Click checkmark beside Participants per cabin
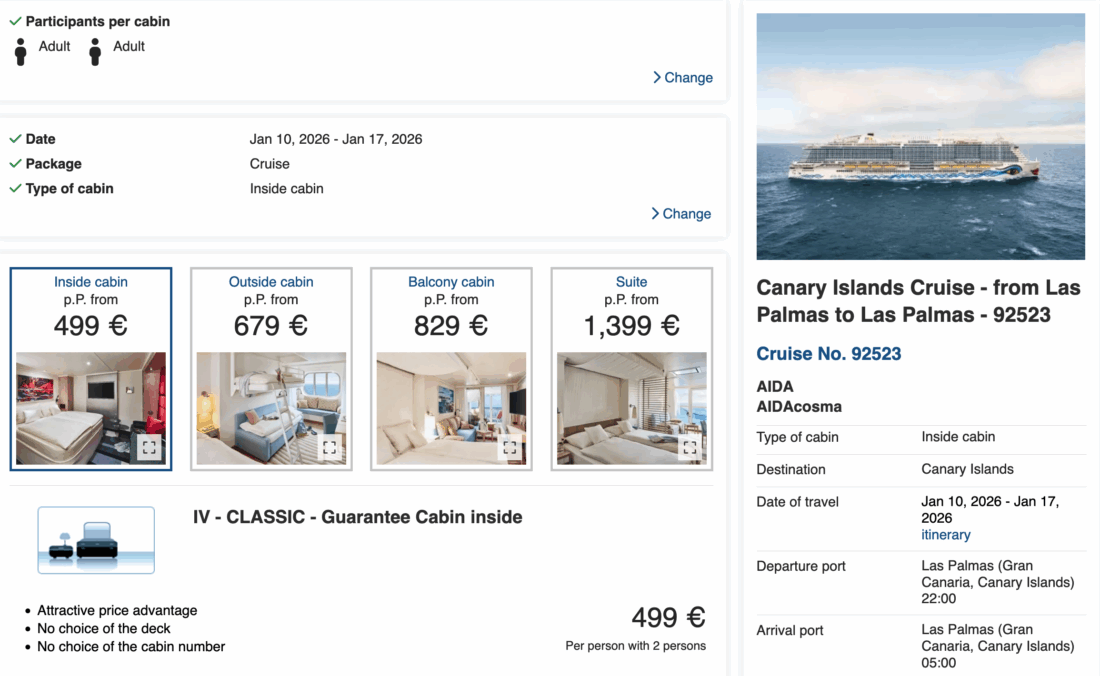1100x676 pixels. (x=15, y=21)
